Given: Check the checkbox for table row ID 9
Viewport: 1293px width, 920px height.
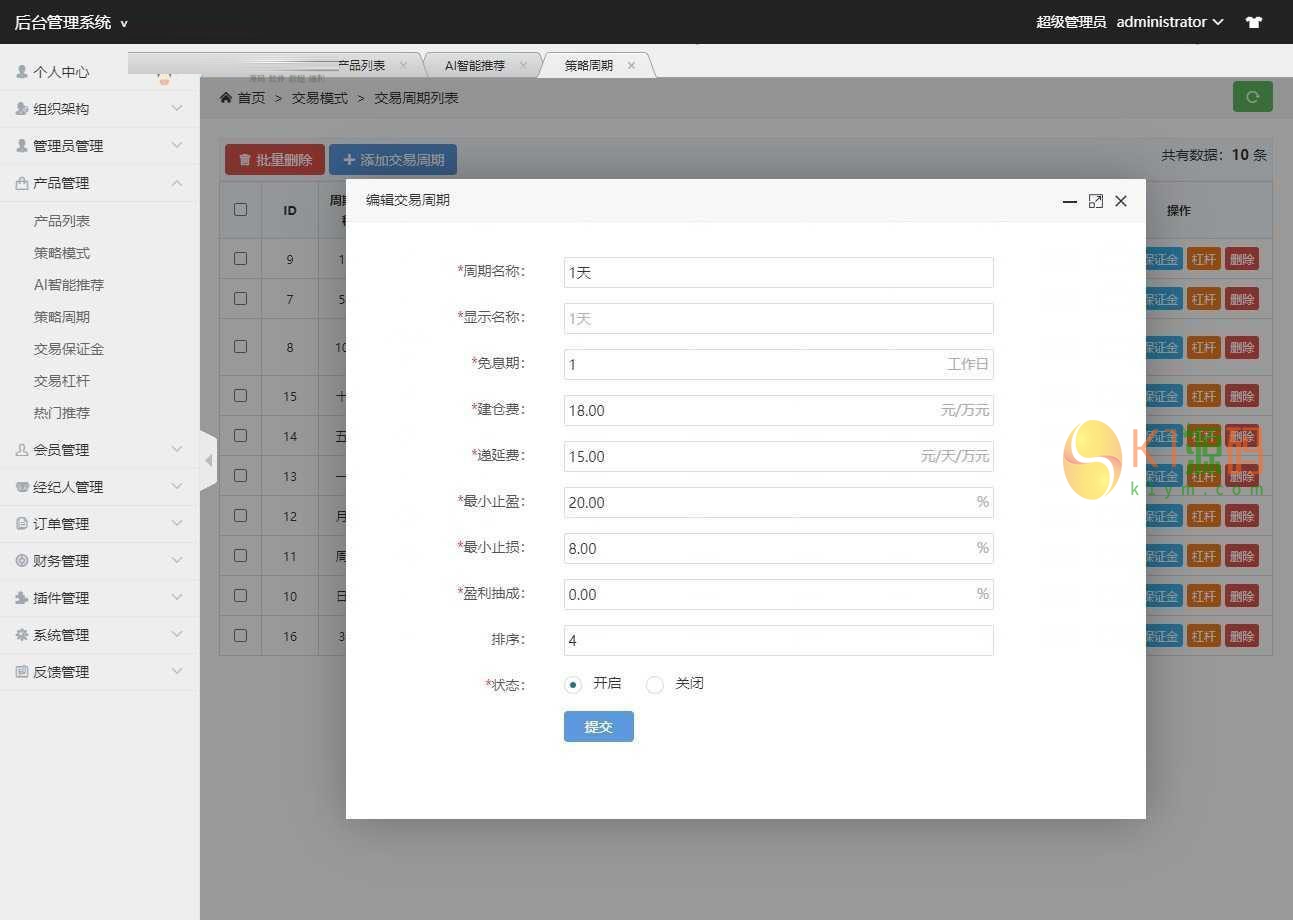Looking at the screenshot, I should 240,258.
